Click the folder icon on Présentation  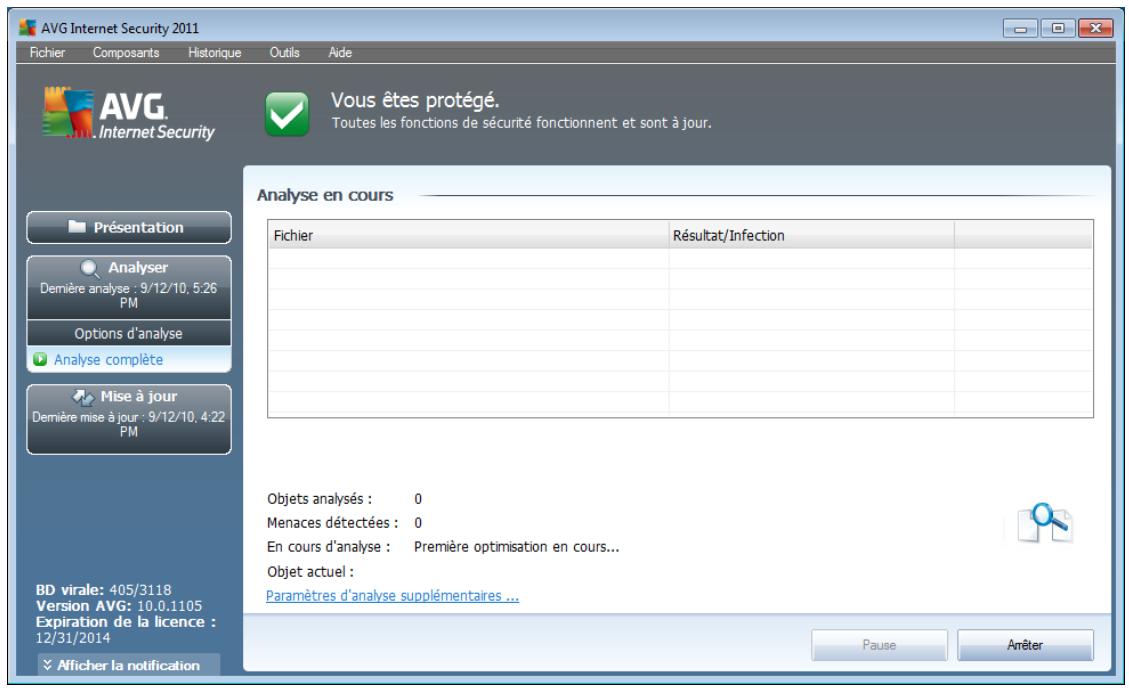click(x=77, y=227)
